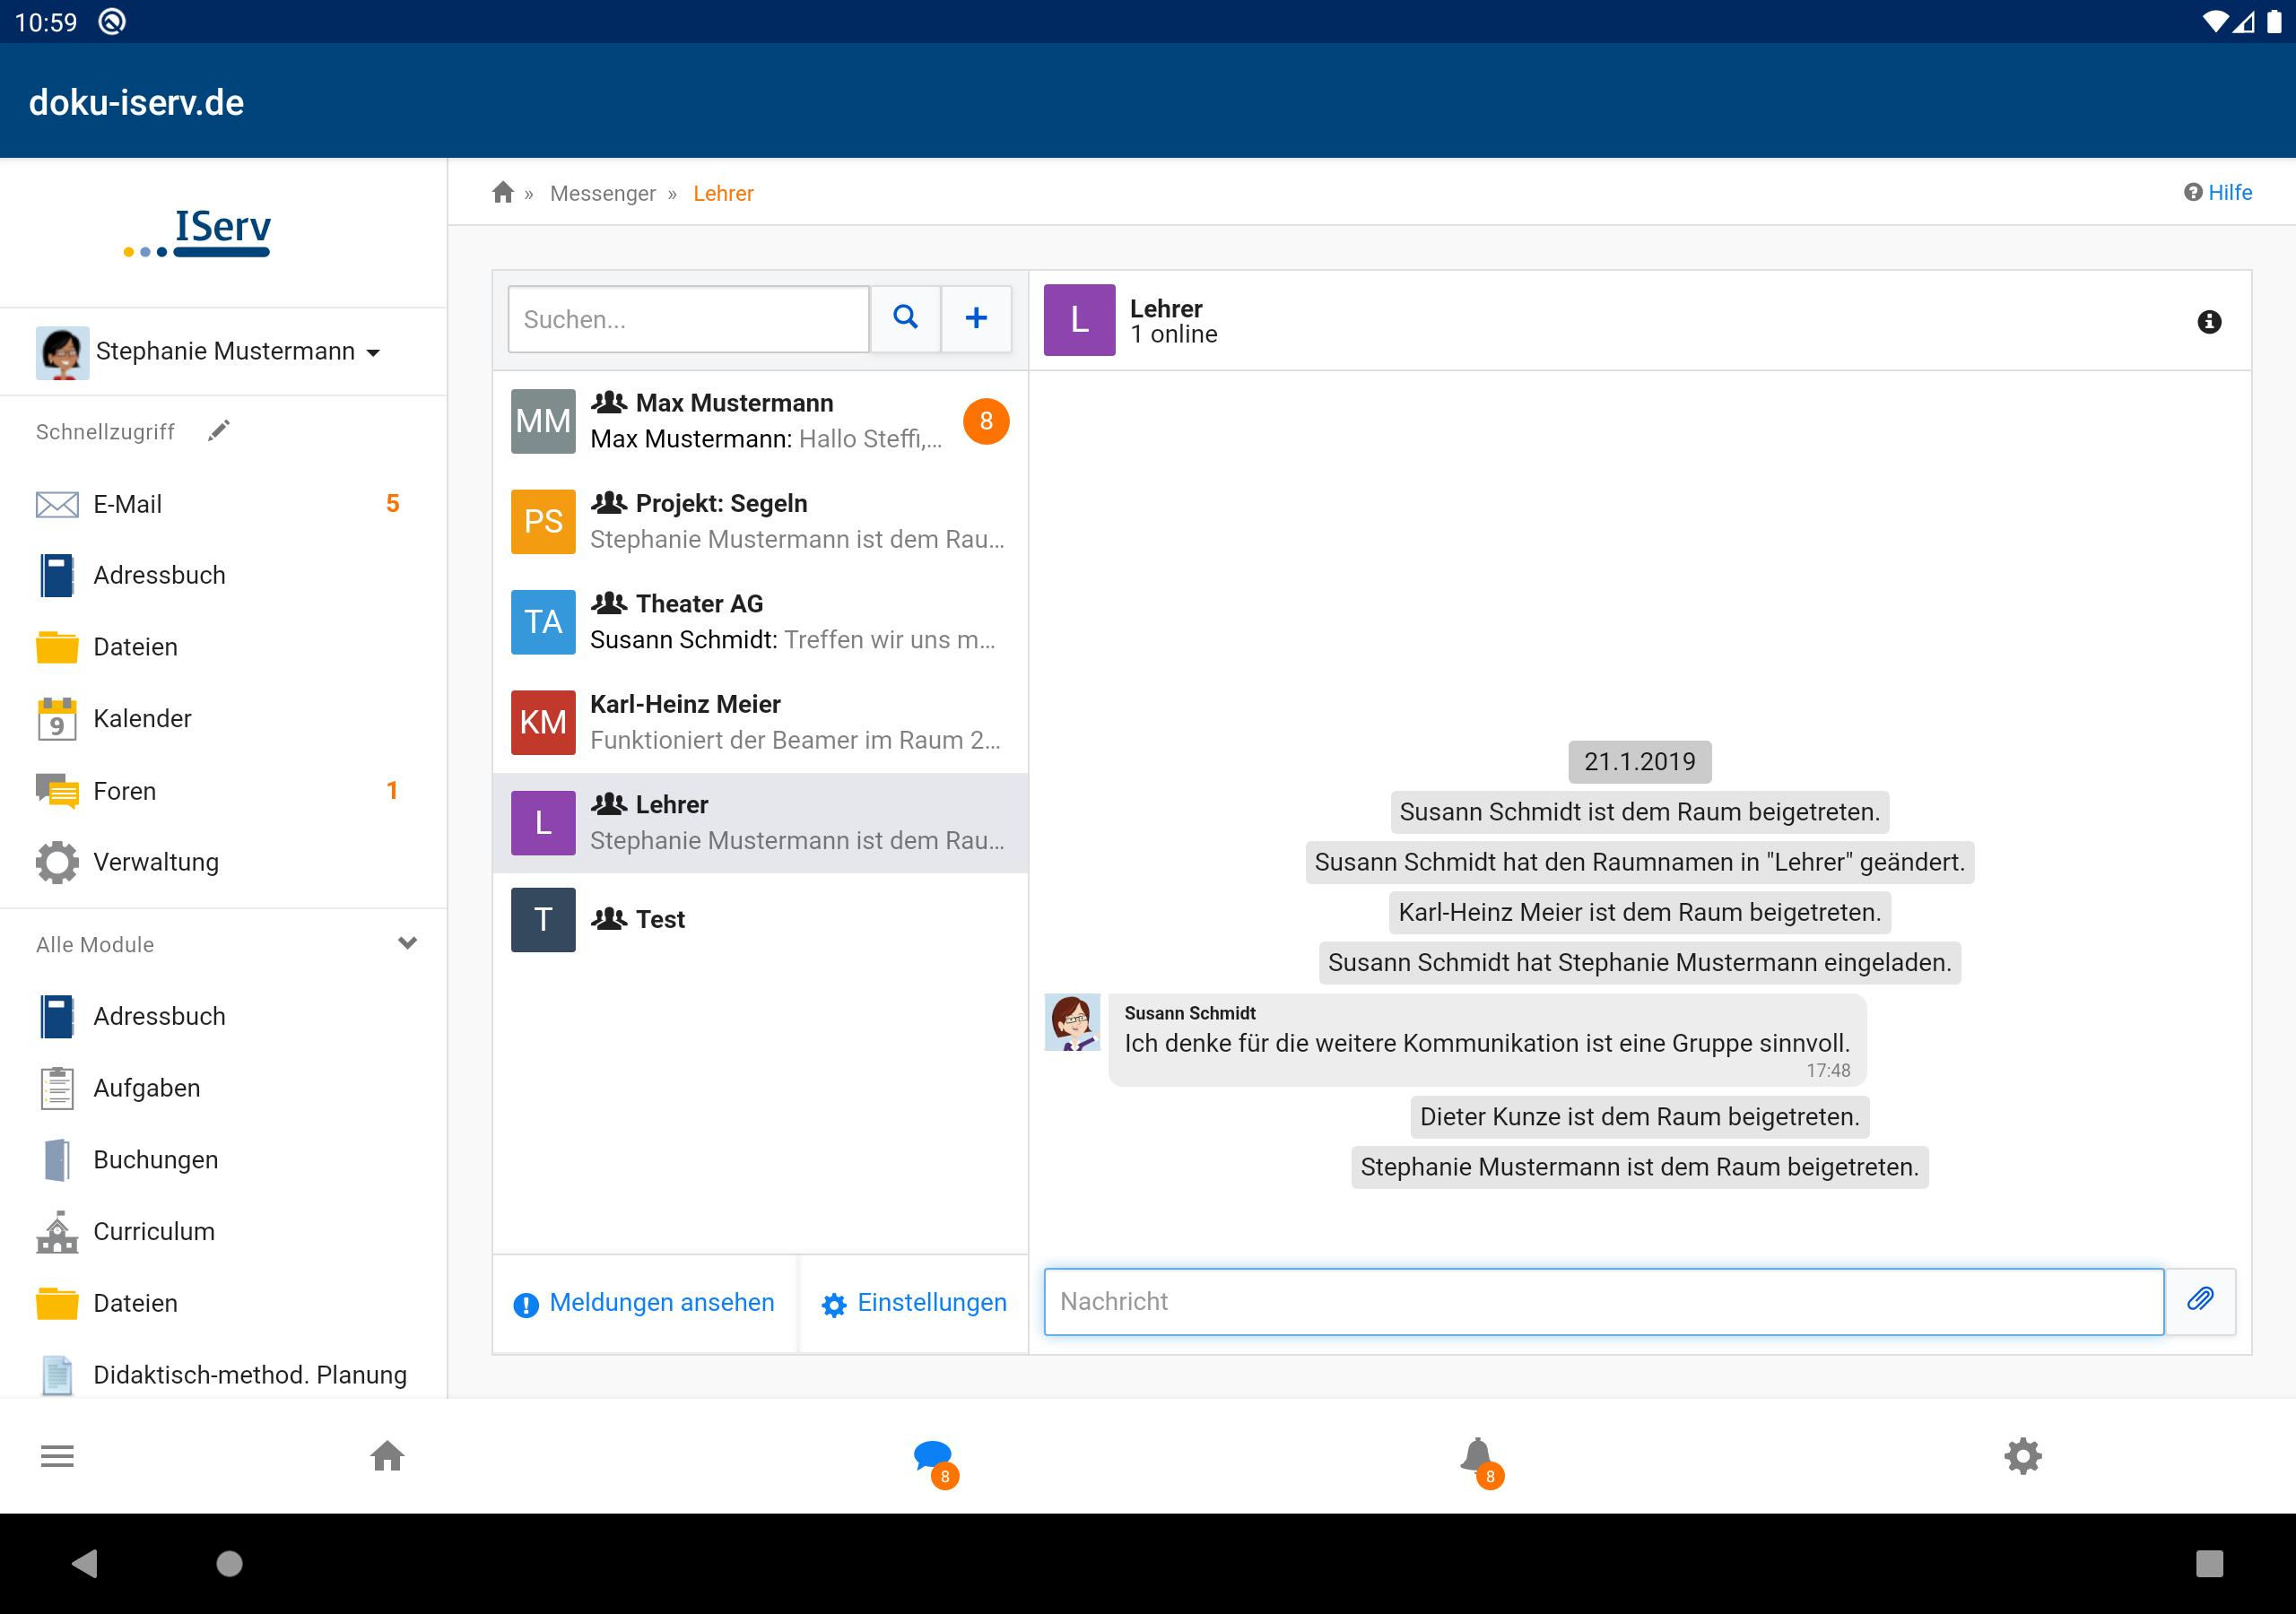Click Stephanie Mustermann profile picture

point(62,352)
